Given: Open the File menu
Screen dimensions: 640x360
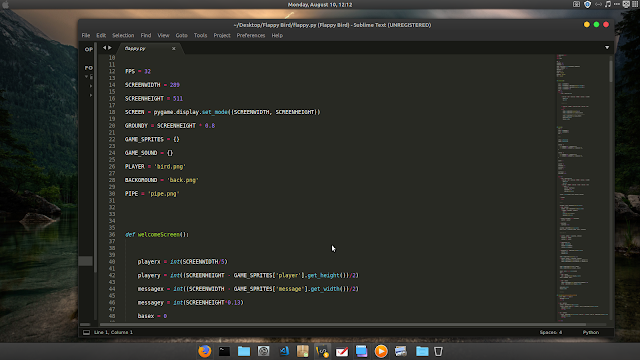Looking at the screenshot, I should click(x=86, y=36).
